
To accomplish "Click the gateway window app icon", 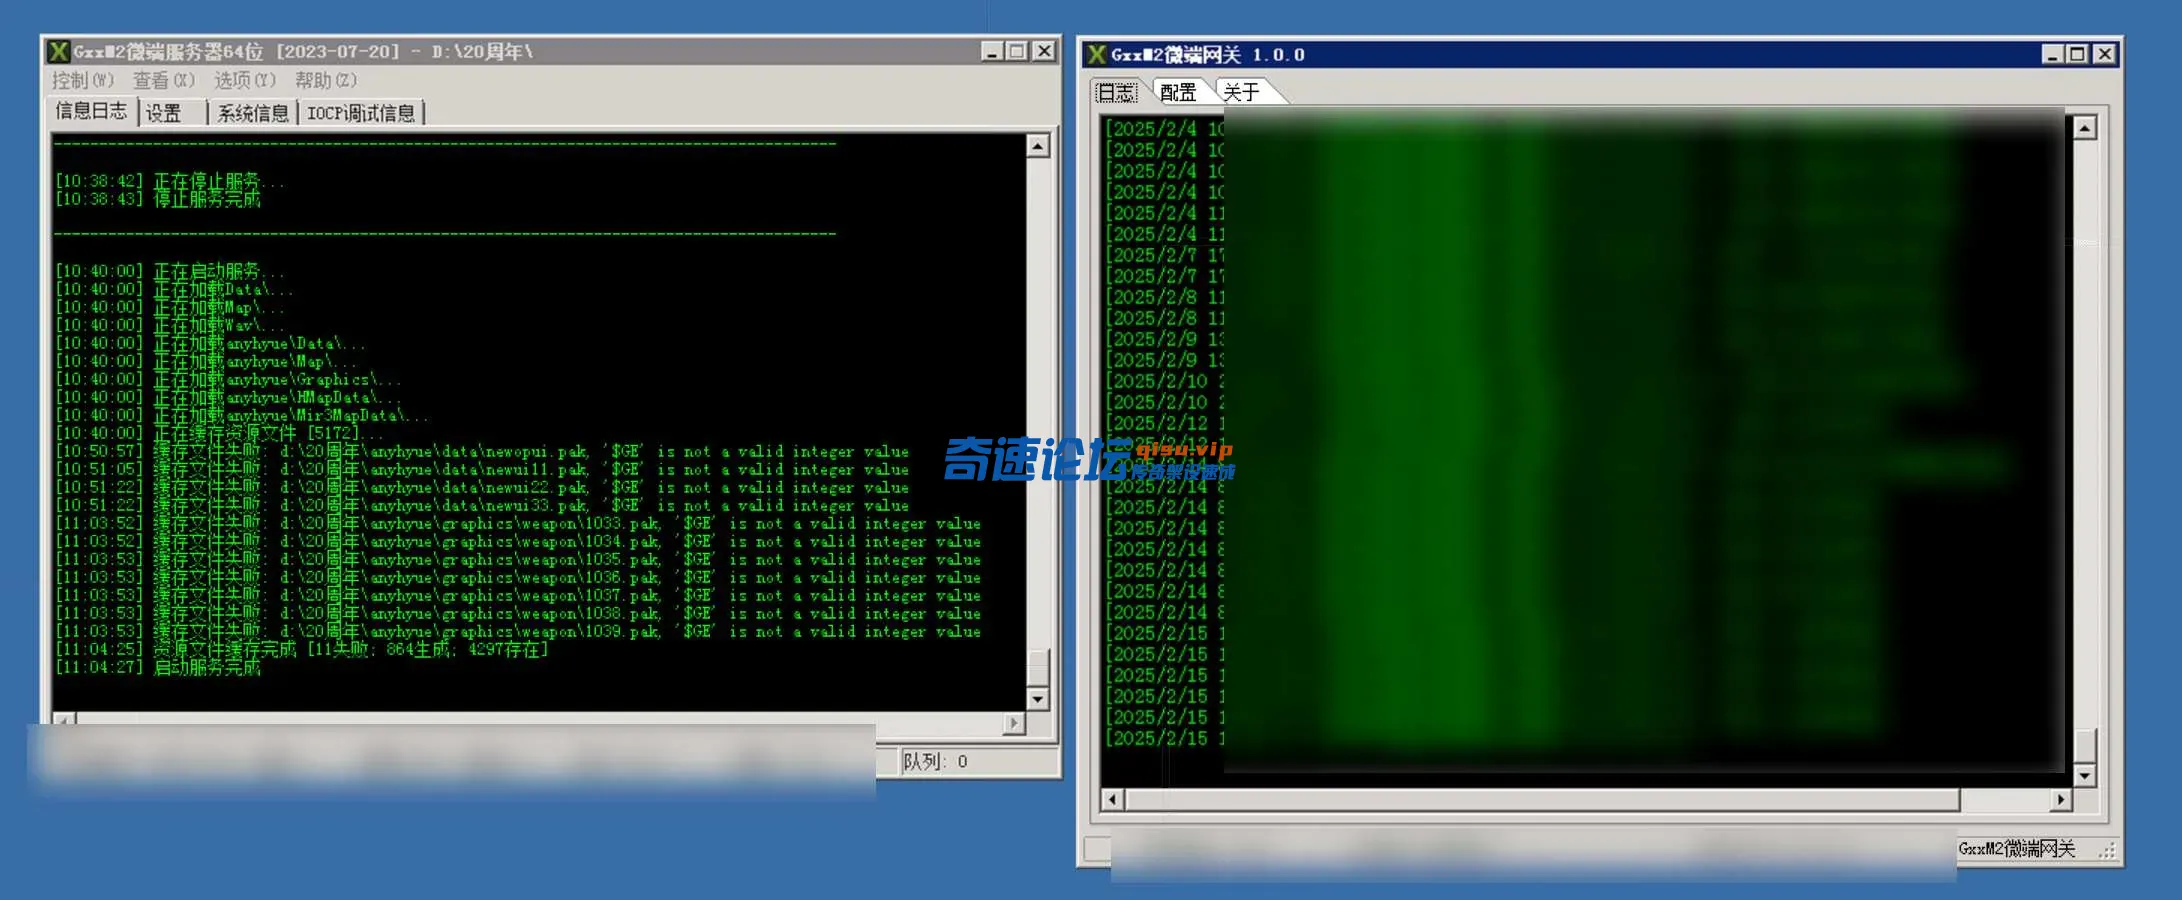I will (1097, 55).
